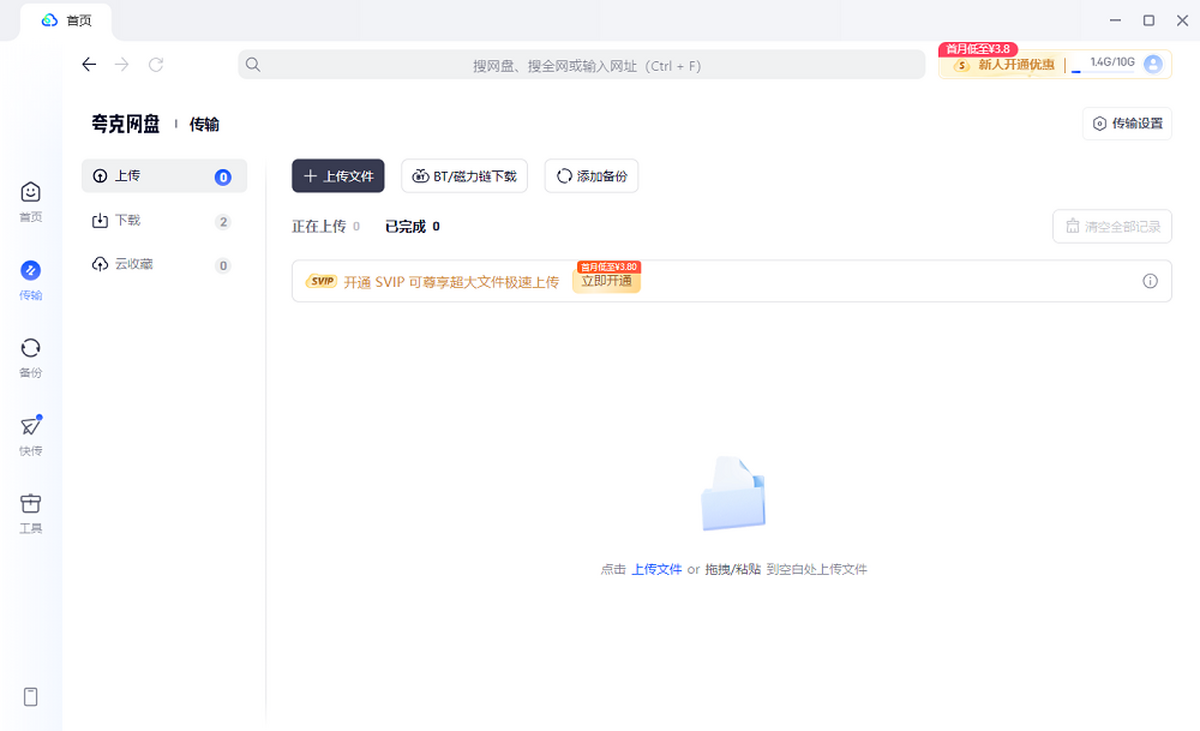
Task: Select the 上传 upload list item
Action: pyautogui.click(x=164, y=176)
